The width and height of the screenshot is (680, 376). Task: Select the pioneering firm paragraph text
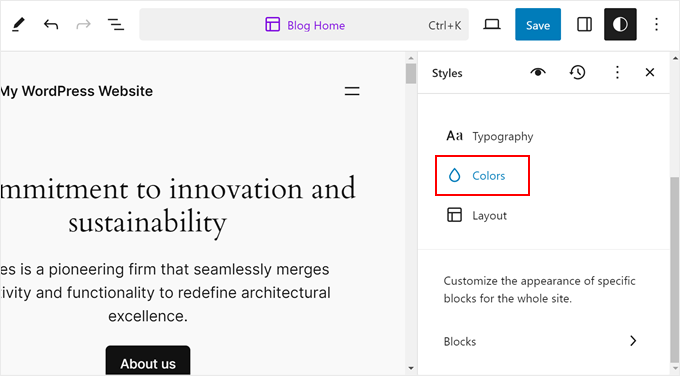[x=166, y=293]
